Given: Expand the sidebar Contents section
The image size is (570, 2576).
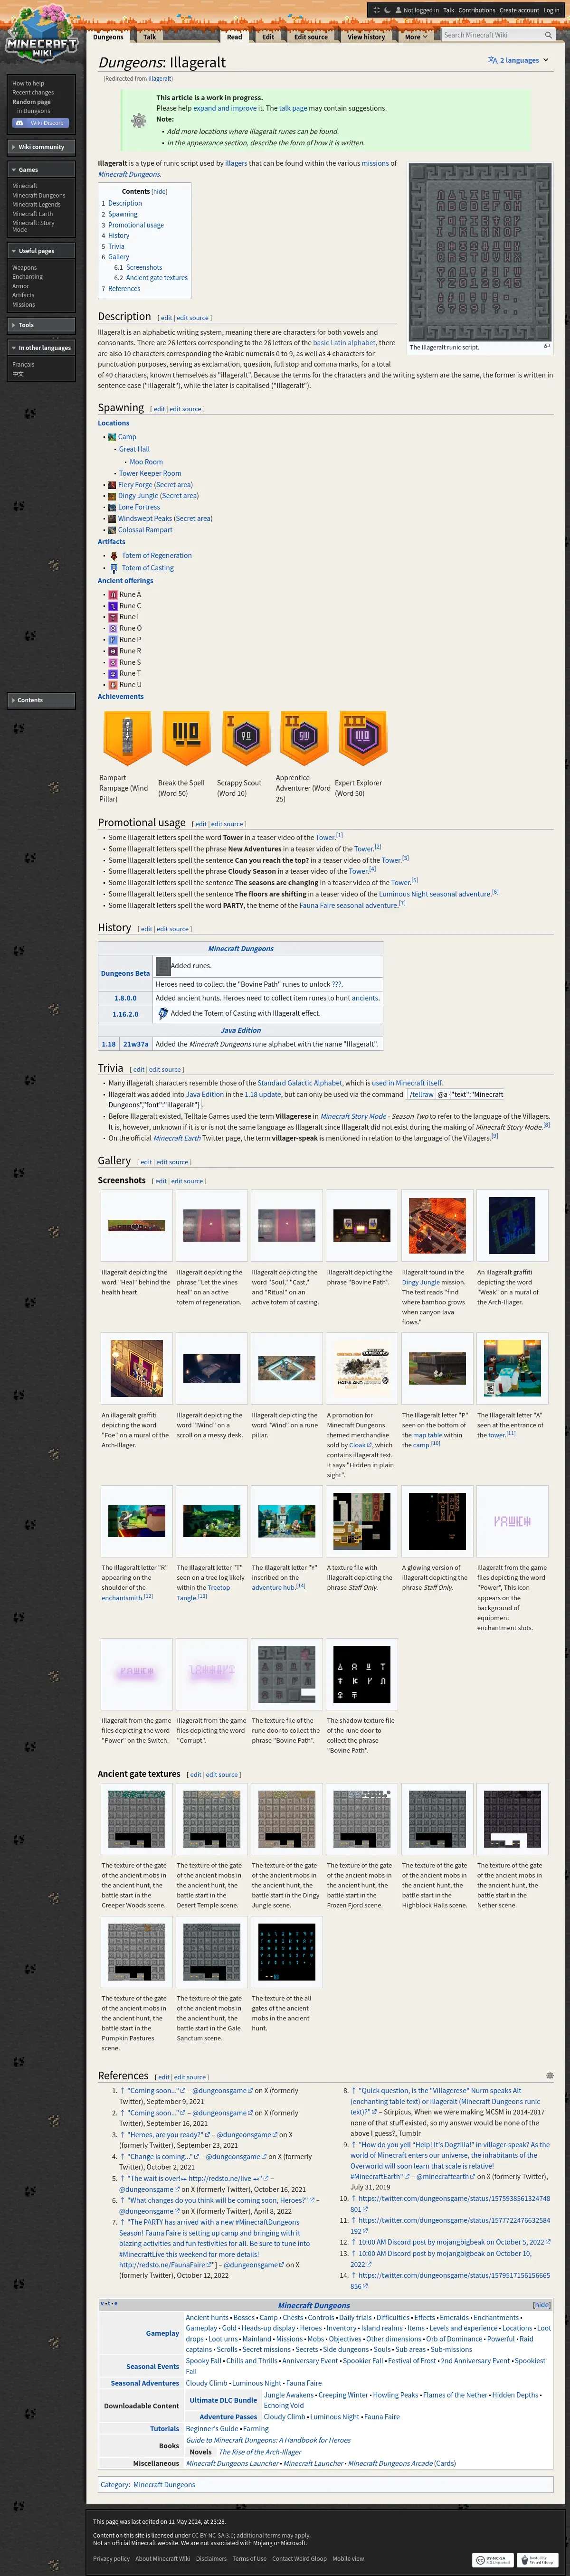Looking at the screenshot, I should click(x=41, y=700).
